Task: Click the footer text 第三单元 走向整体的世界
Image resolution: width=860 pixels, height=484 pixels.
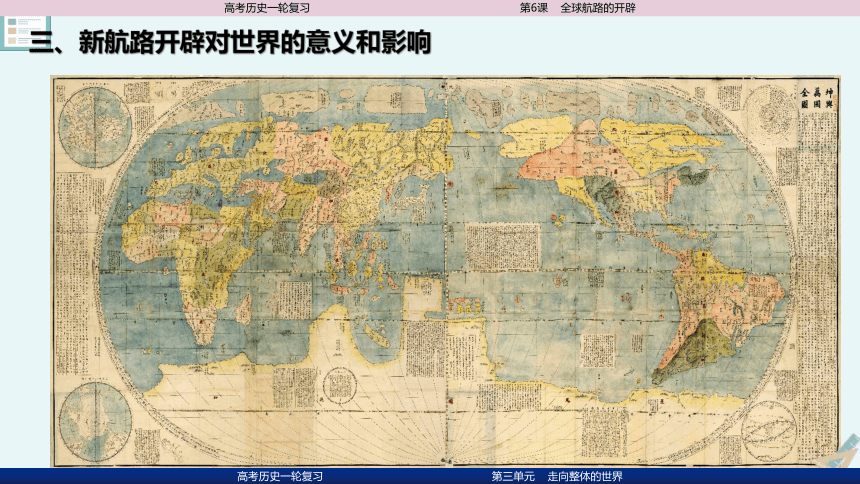Action: pyautogui.click(x=557, y=476)
